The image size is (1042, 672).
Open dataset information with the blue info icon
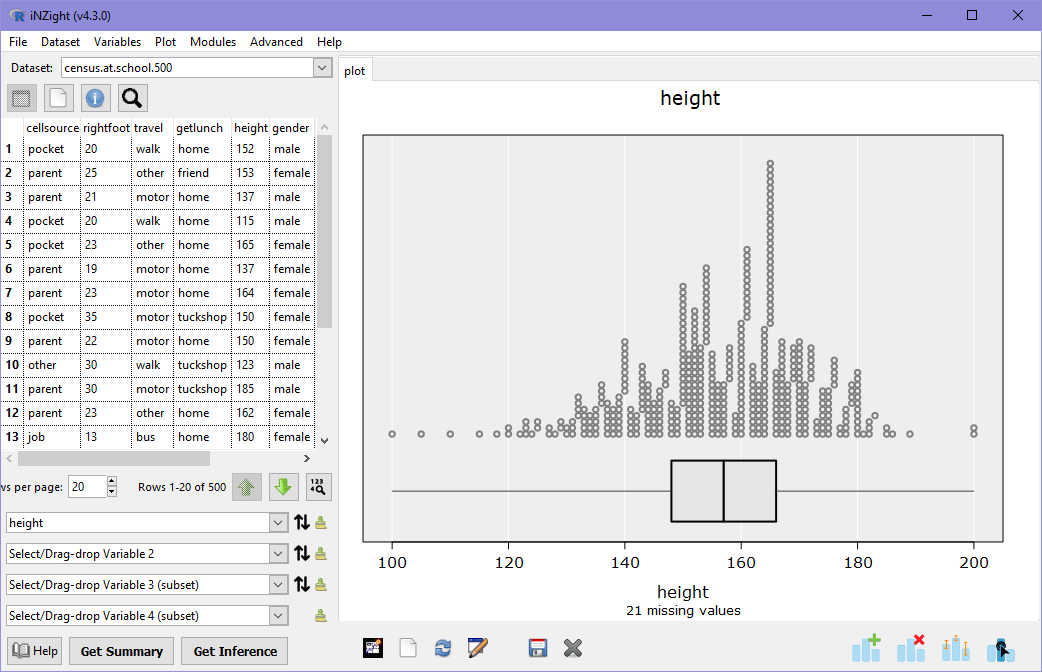point(95,98)
